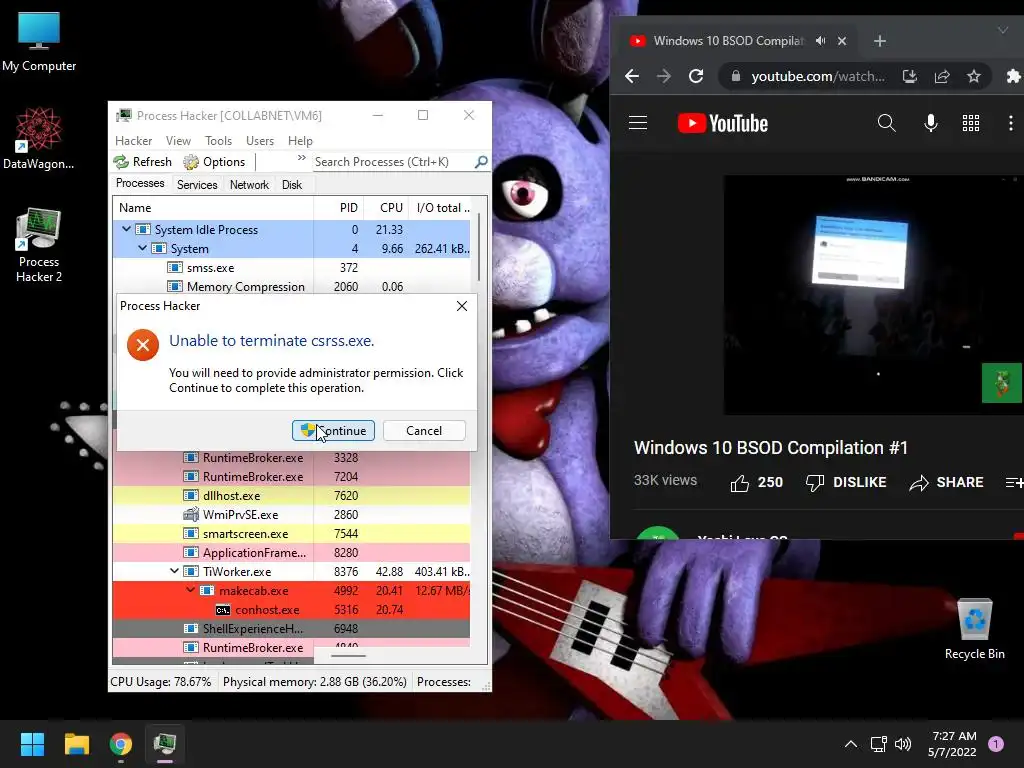Switch to the Network tab
The height and width of the screenshot is (768, 1024).
pyautogui.click(x=249, y=185)
